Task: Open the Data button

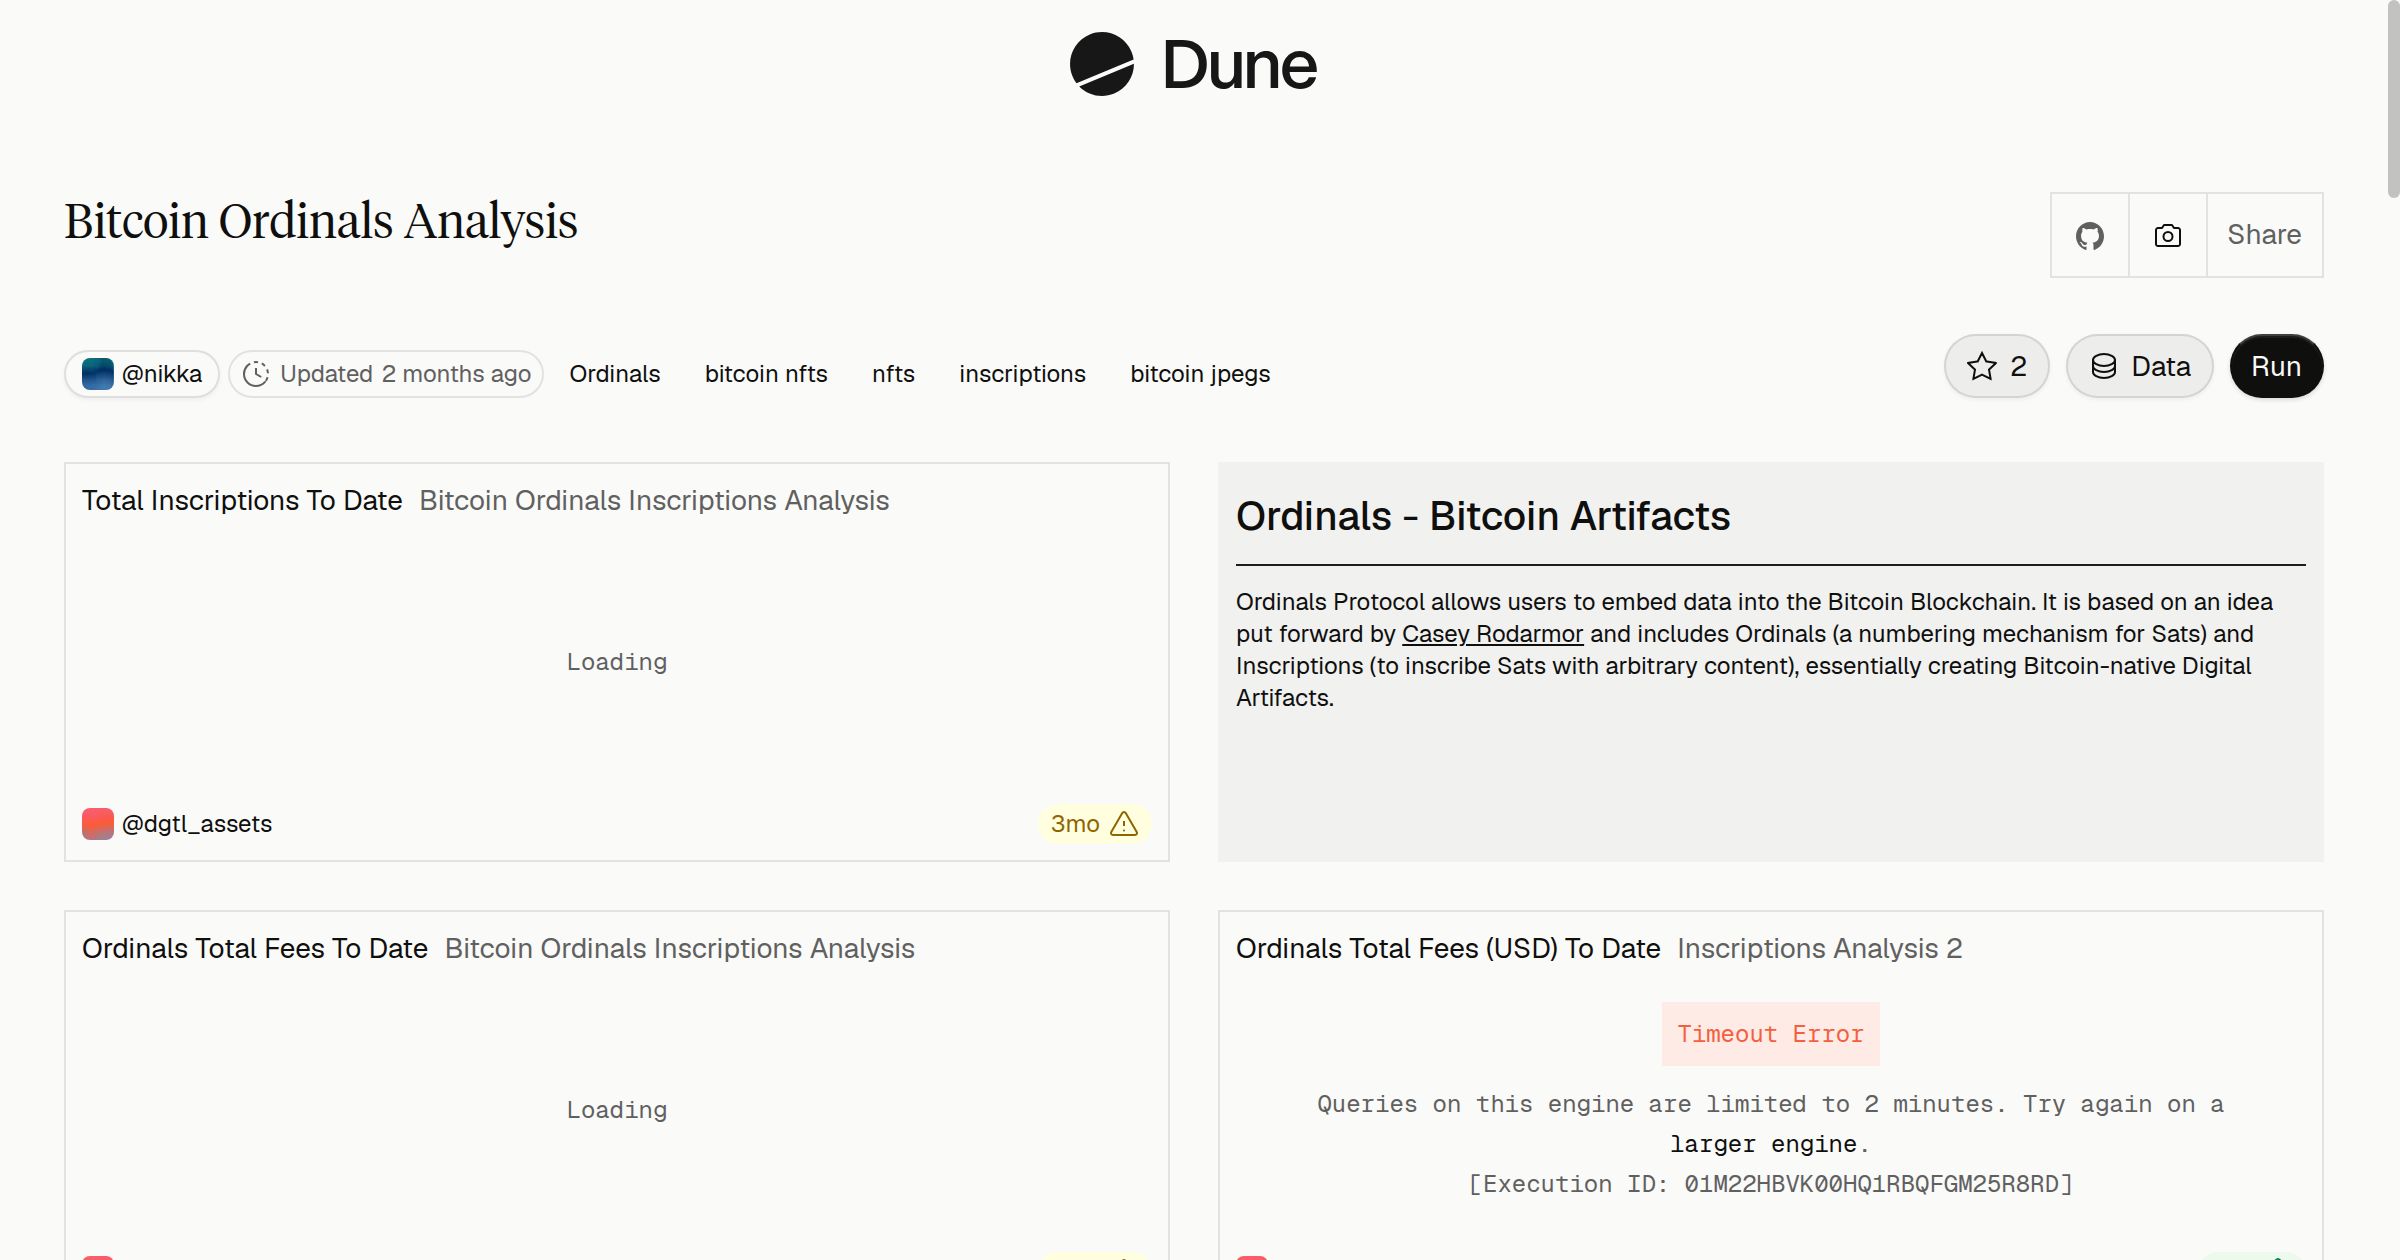Action: coord(2139,366)
